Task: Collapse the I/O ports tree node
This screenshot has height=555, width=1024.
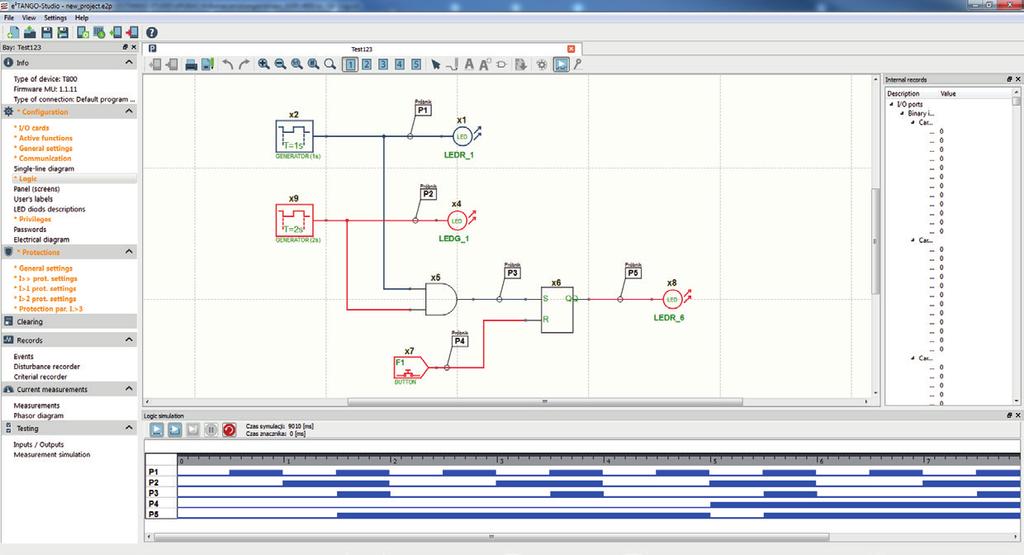Action: coord(891,104)
